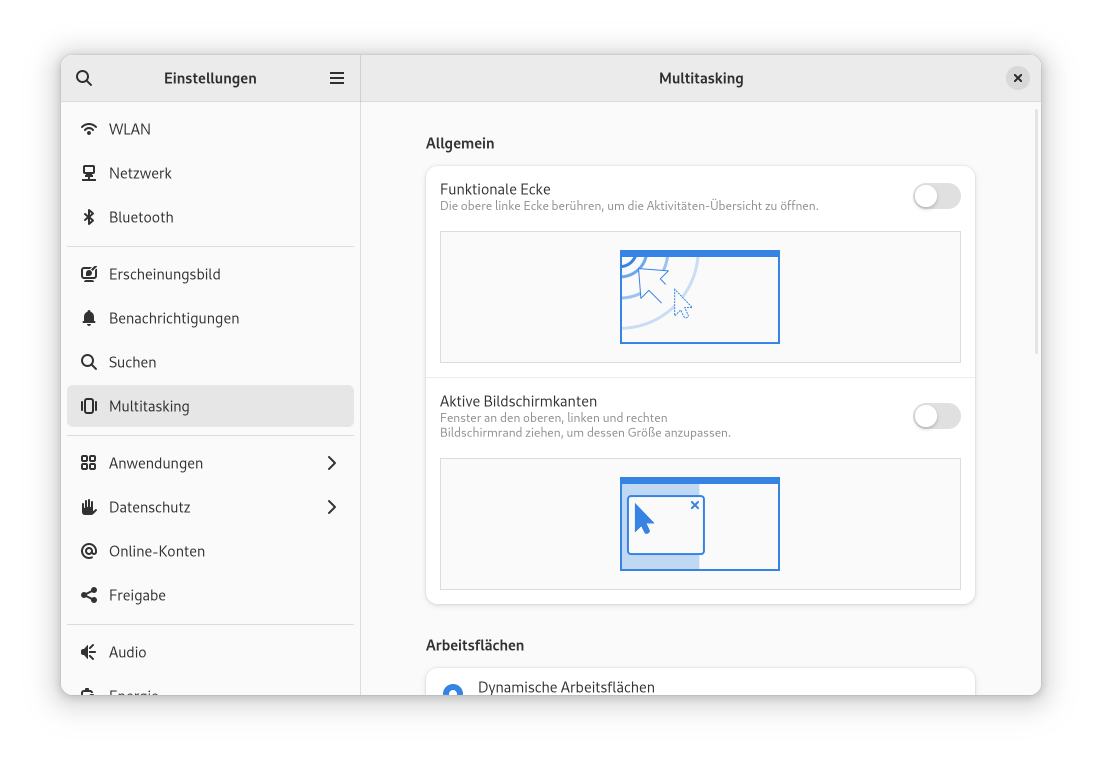The width and height of the screenshot is (1102, 762).
Task: Click the Aktive Bildschirmkanten preview illustration
Action: pos(700,524)
